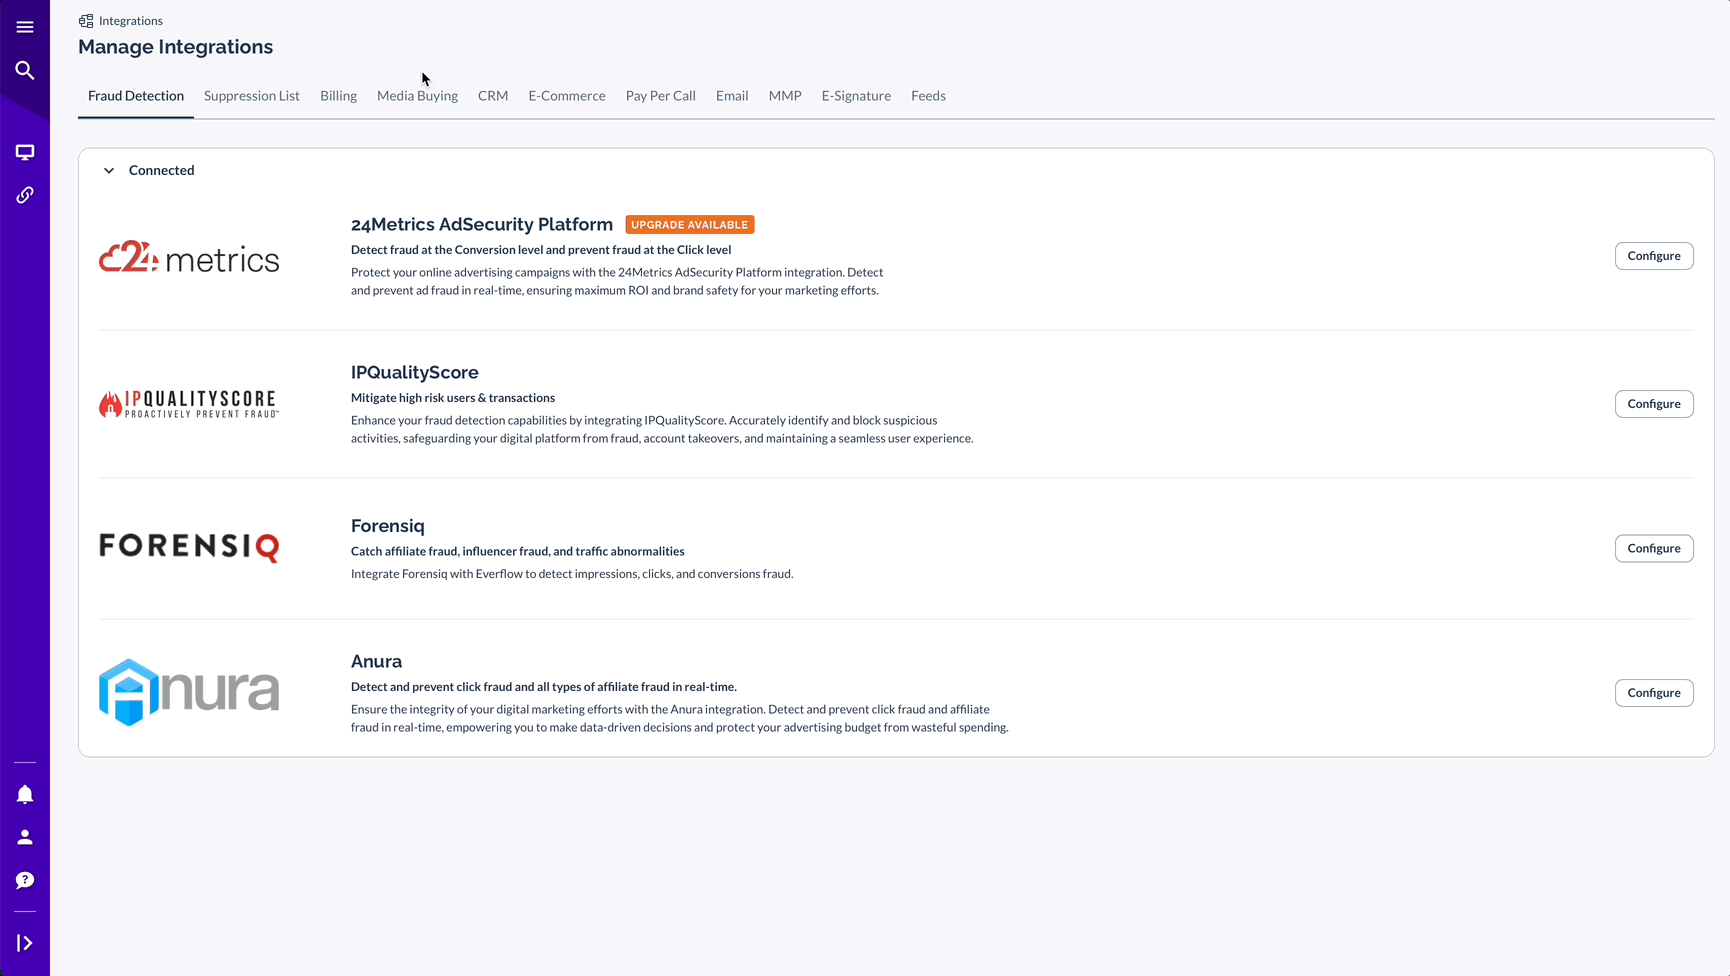
Task: Click the IPQualityScore logo
Action: (x=189, y=404)
